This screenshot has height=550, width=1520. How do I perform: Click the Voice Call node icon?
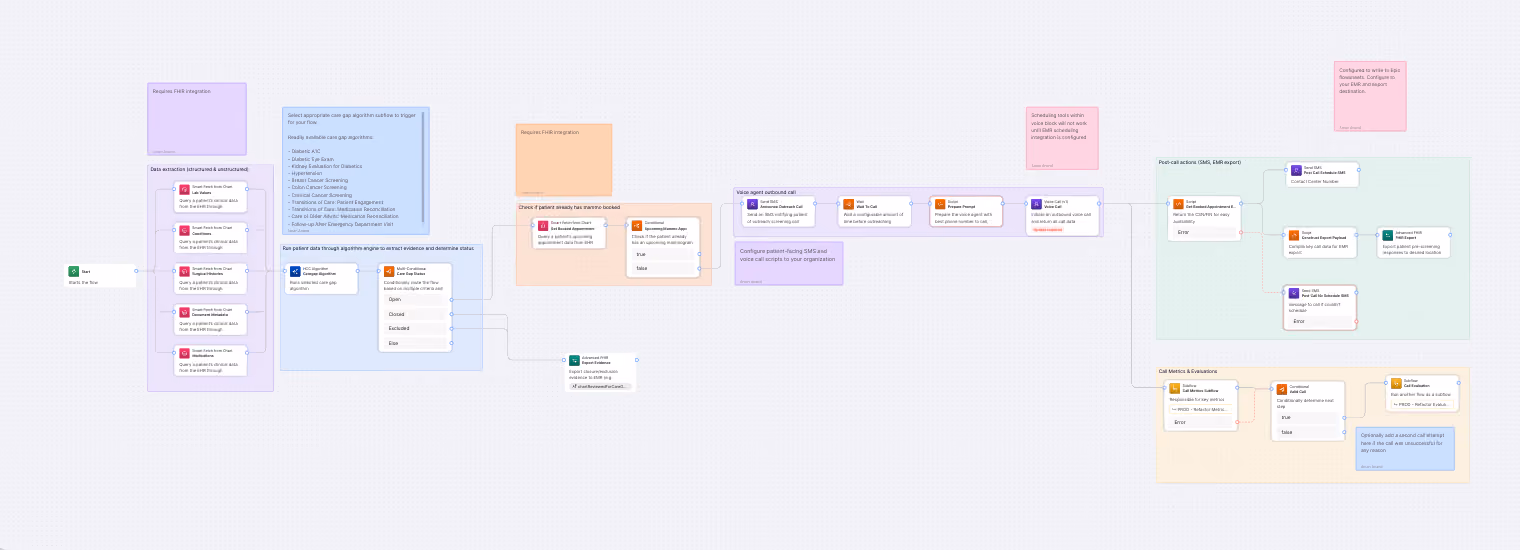[1036, 203]
